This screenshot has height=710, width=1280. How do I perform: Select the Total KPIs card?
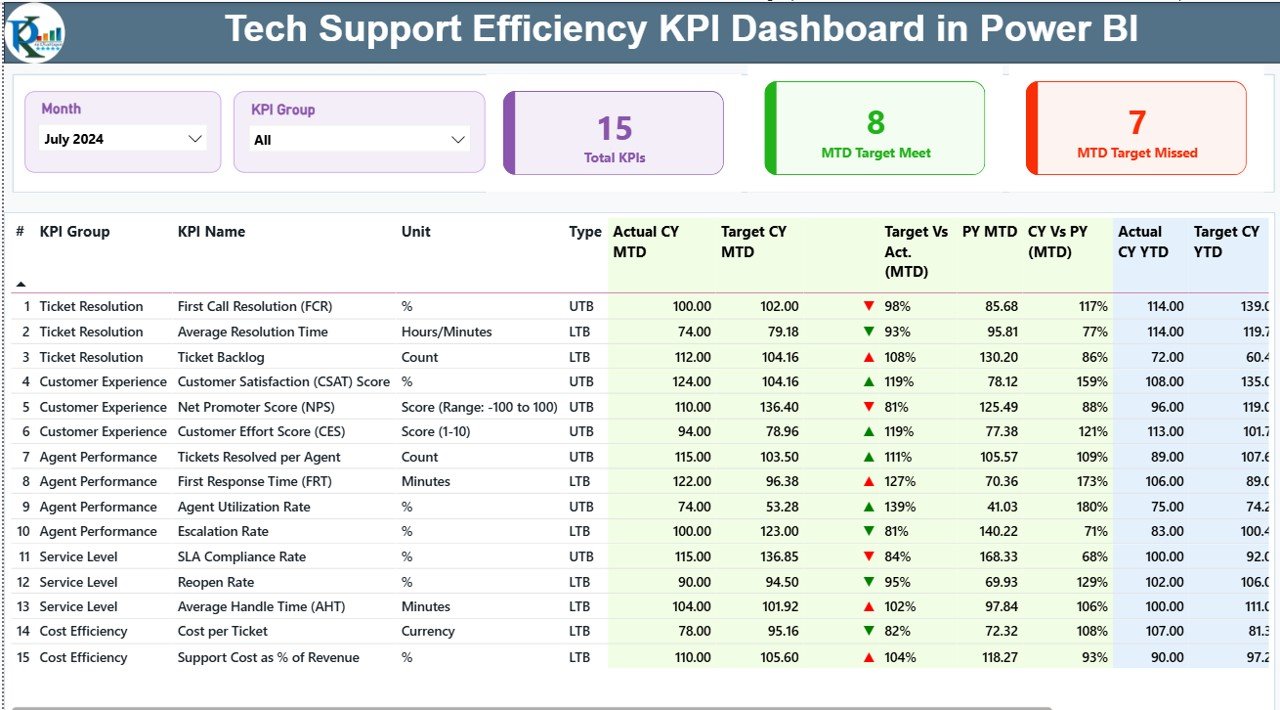[613, 131]
